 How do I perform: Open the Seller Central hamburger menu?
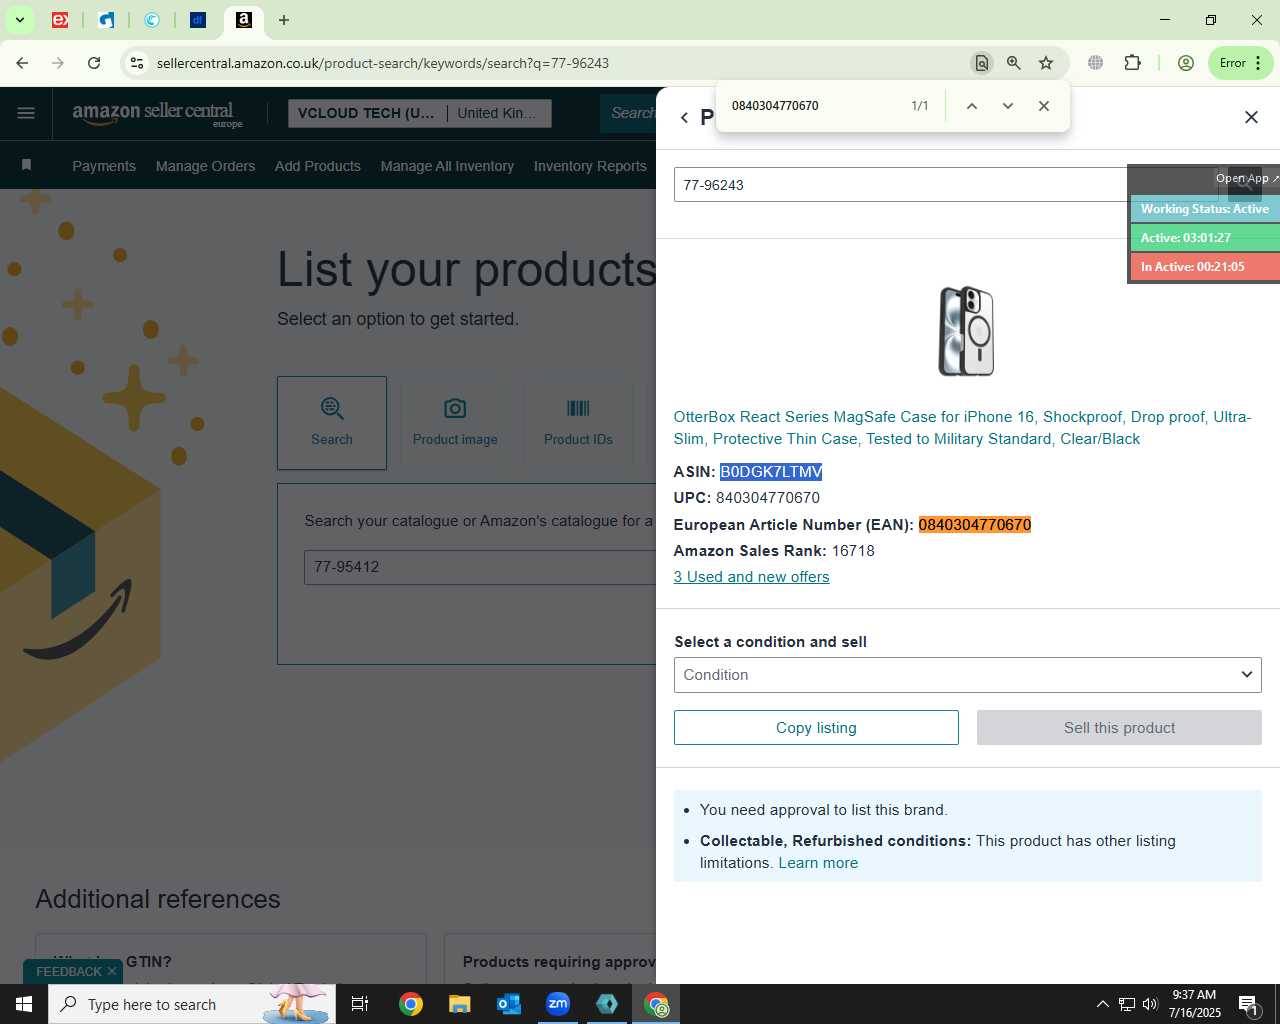coord(26,113)
